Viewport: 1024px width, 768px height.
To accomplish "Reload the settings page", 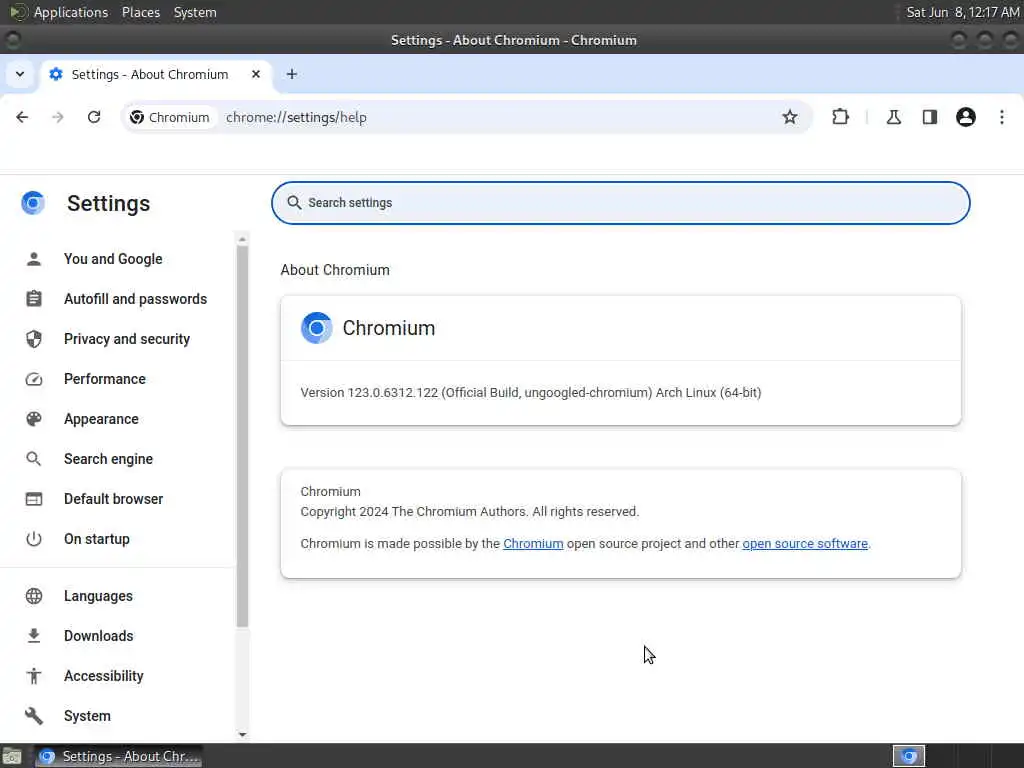I will (x=94, y=117).
